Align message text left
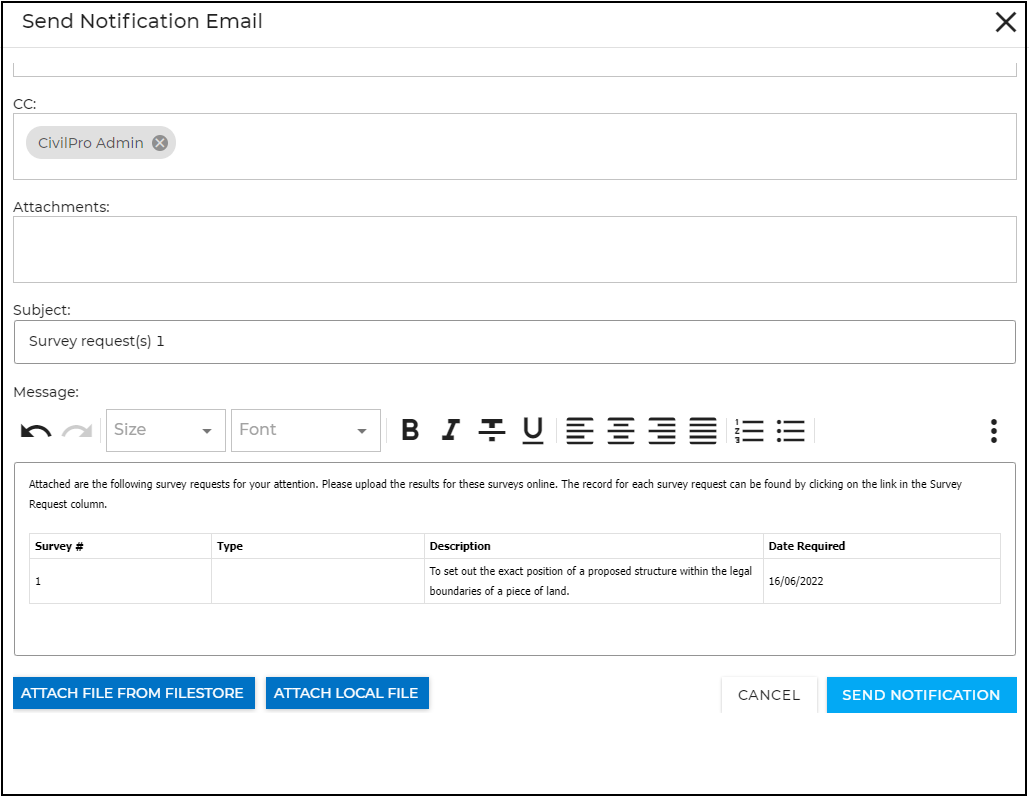Viewport: 1029px width, 796px height. pyautogui.click(x=580, y=430)
